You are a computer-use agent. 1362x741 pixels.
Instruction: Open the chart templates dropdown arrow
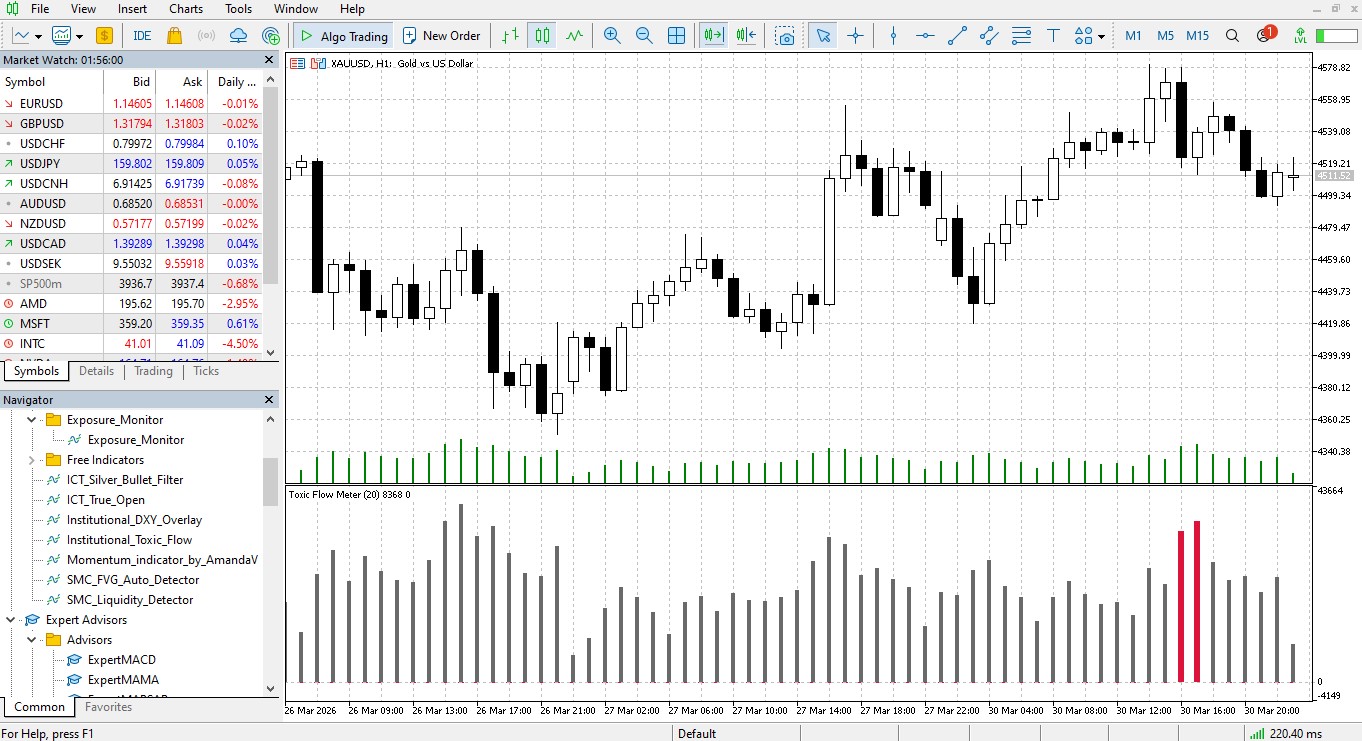(x=78, y=36)
